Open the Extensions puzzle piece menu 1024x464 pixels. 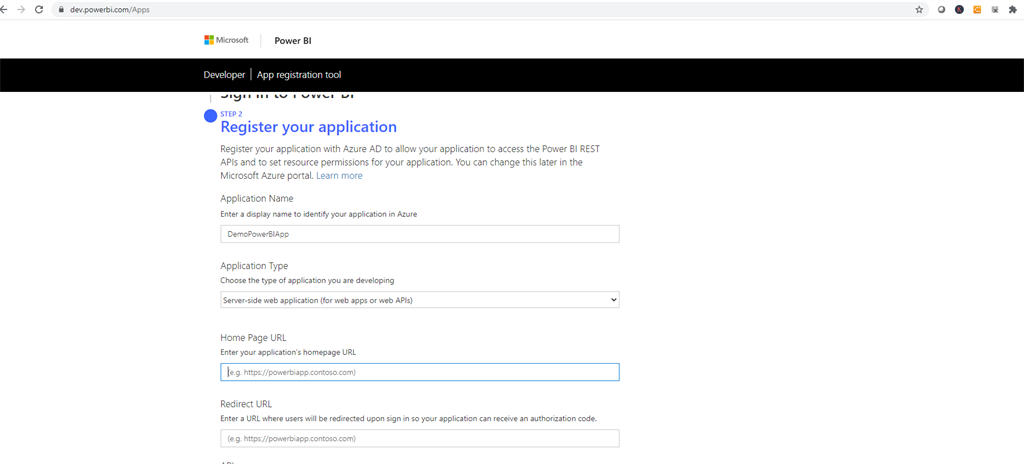tap(1012, 9)
